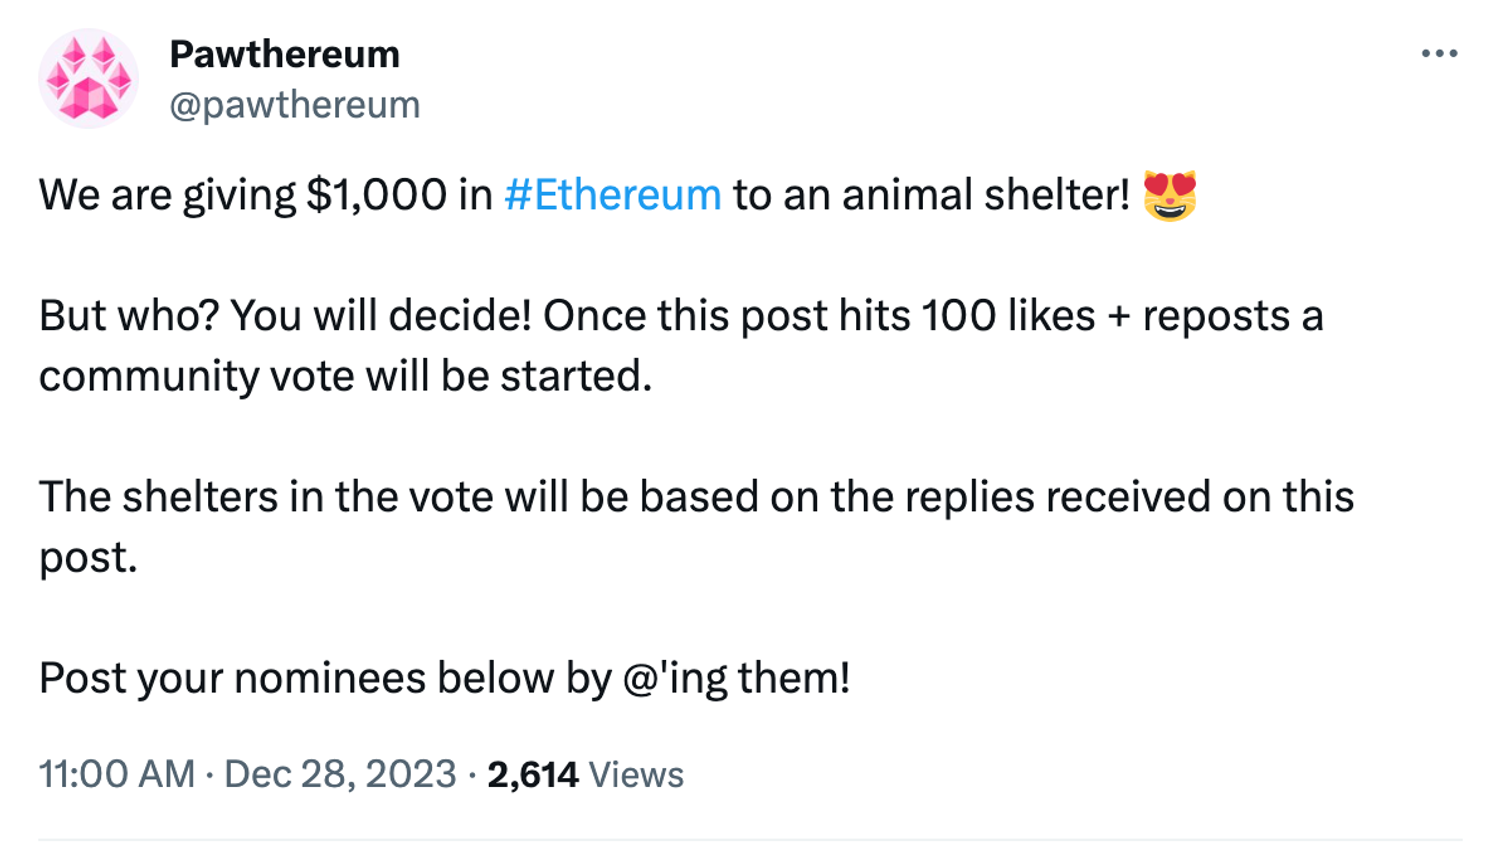Click 'Post your nominees below' text
The image size is (1500, 848).
click(296, 678)
